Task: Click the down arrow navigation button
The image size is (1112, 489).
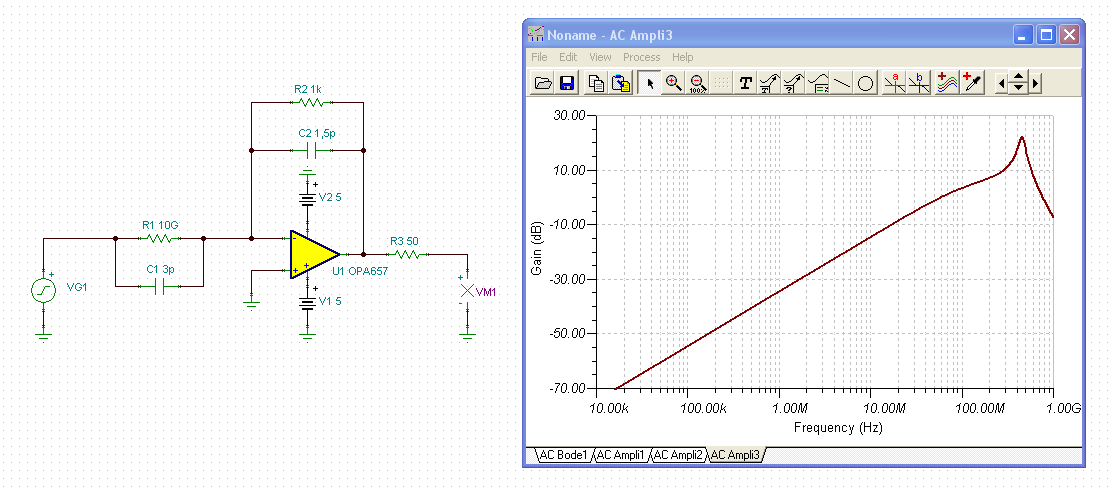Action: [x=1018, y=89]
